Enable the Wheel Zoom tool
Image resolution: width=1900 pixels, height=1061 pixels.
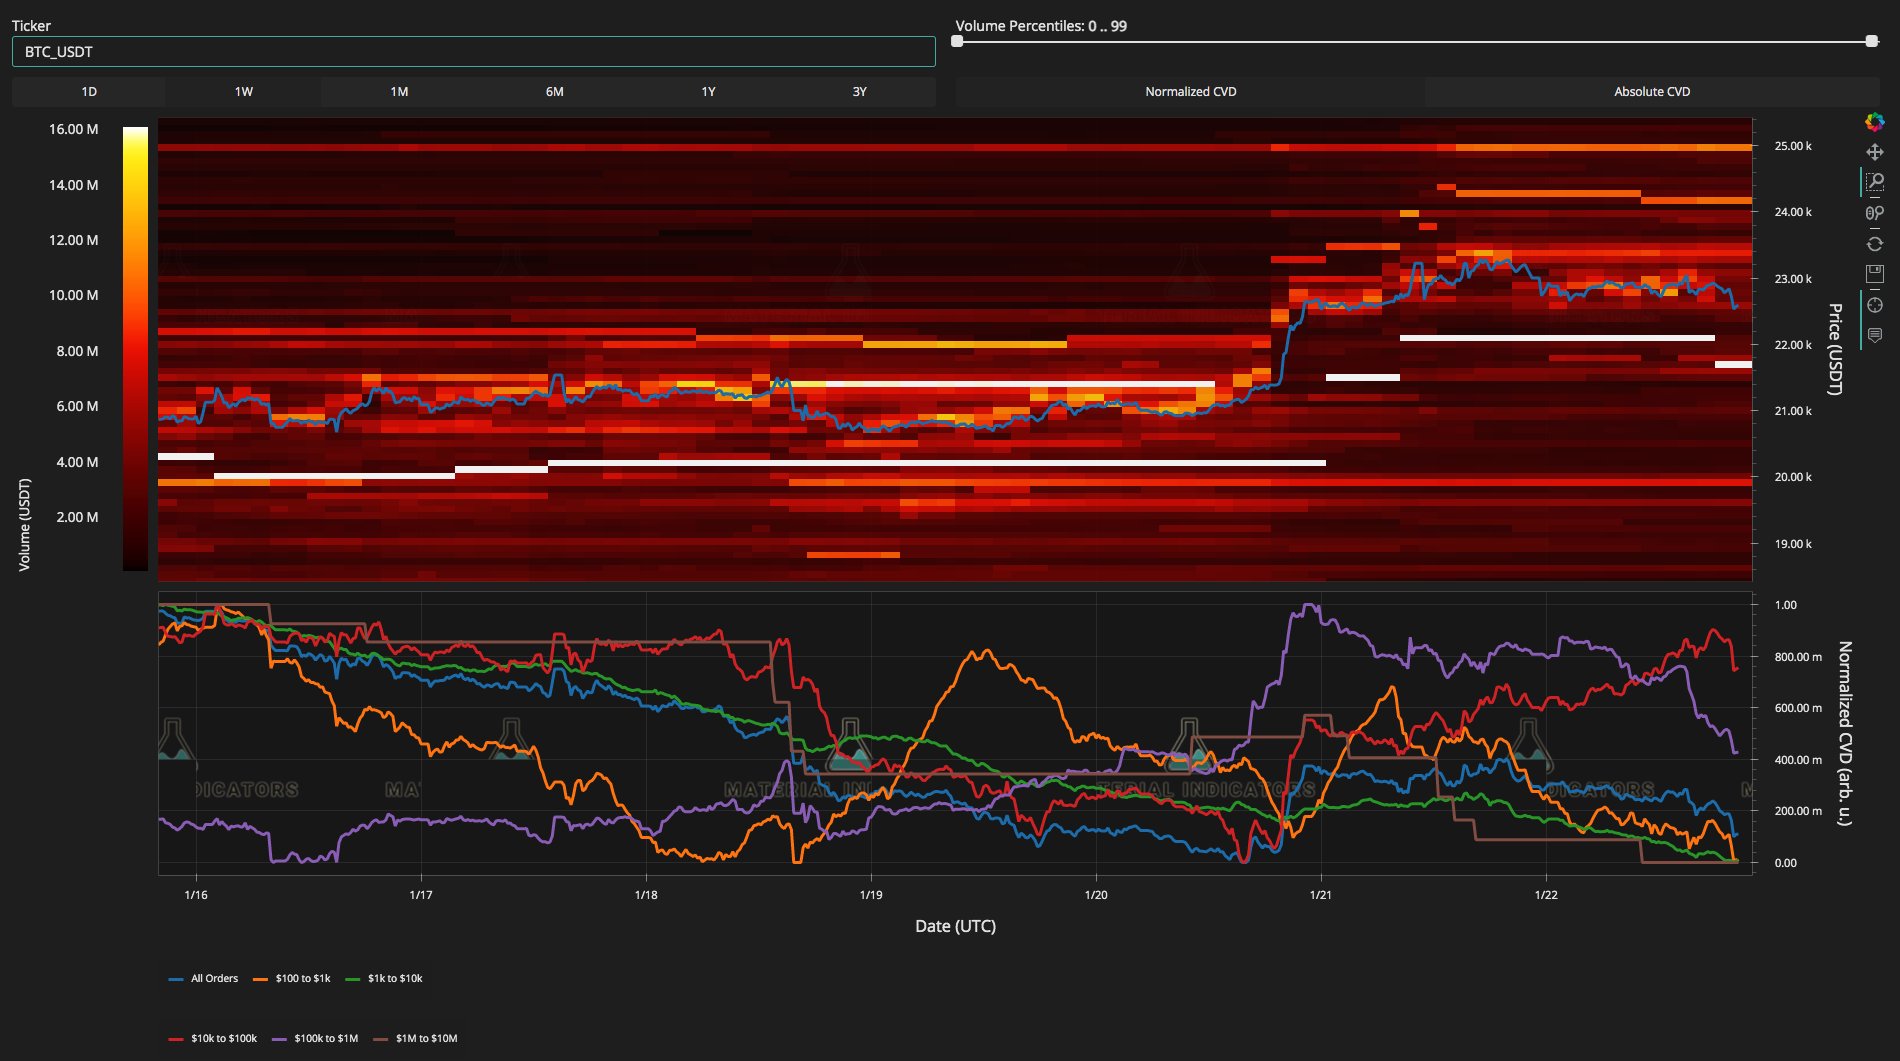coord(1874,213)
